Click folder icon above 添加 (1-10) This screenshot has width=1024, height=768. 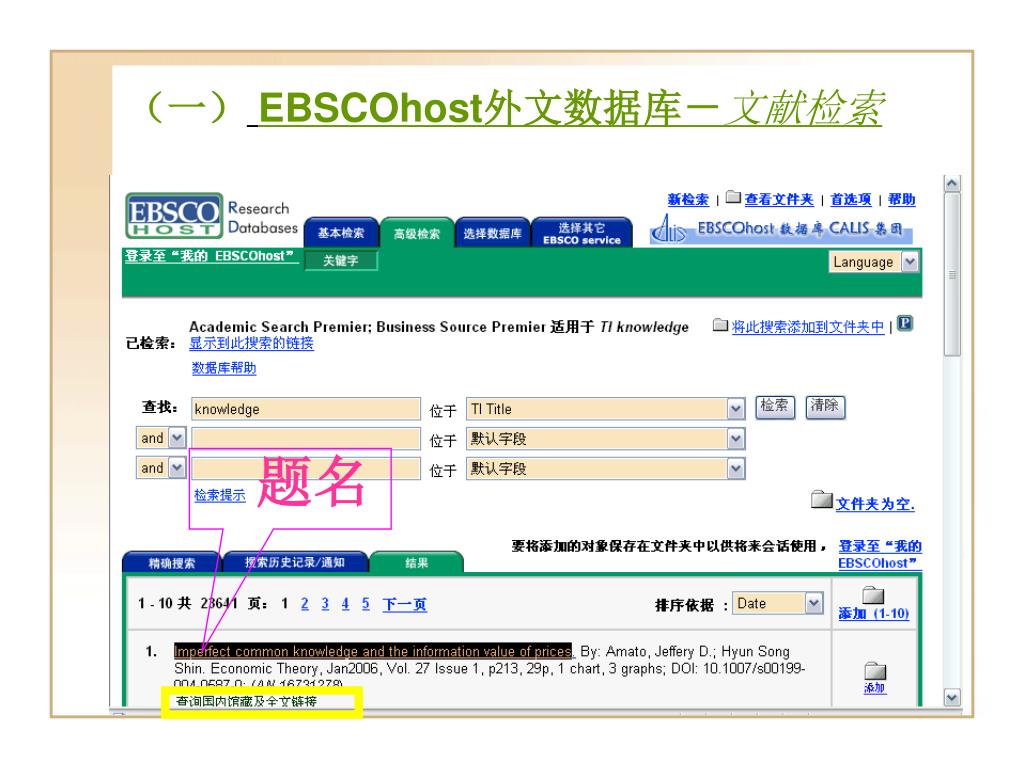click(873, 595)
